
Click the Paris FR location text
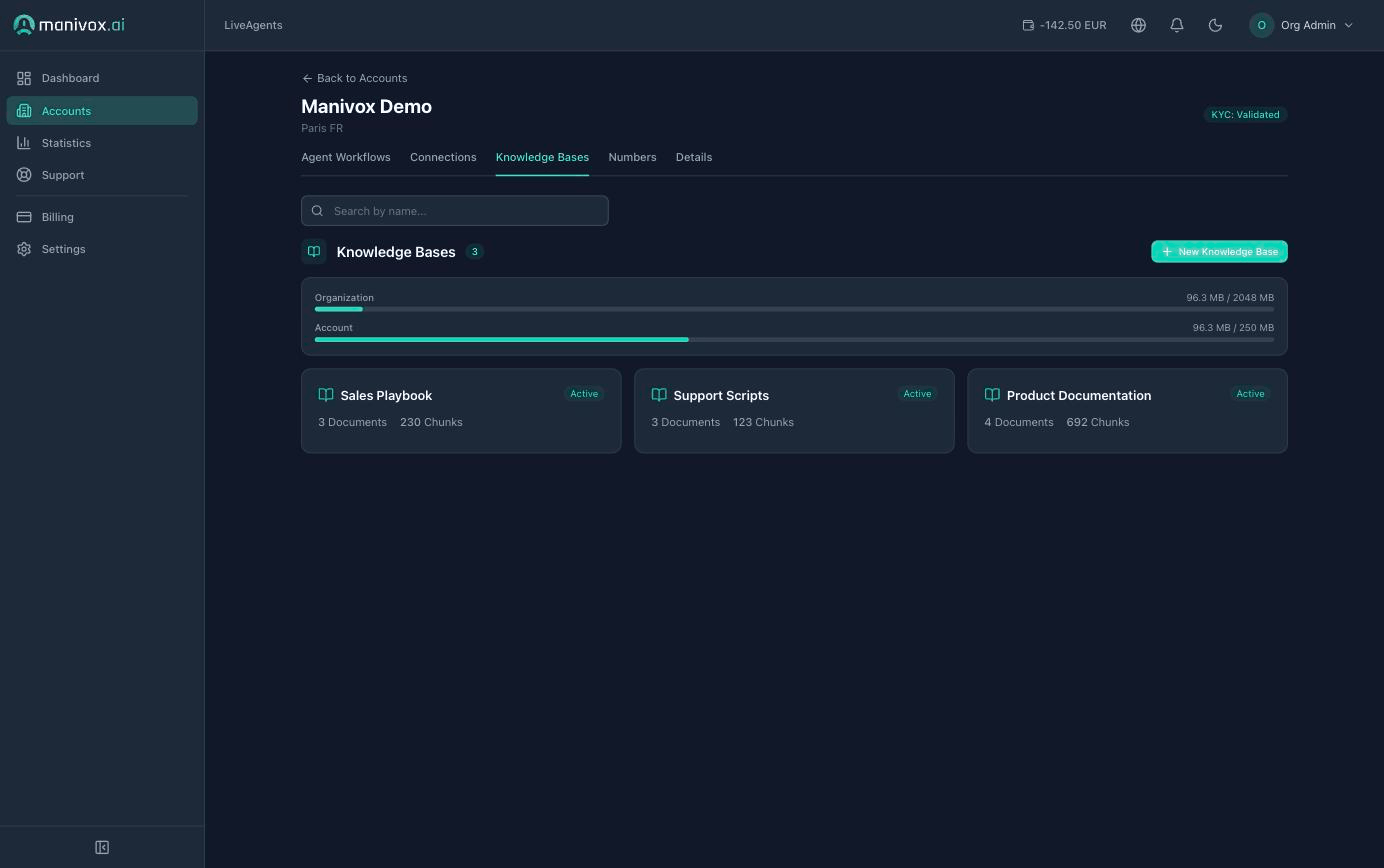pyautogui.click(x=322, y=128)
